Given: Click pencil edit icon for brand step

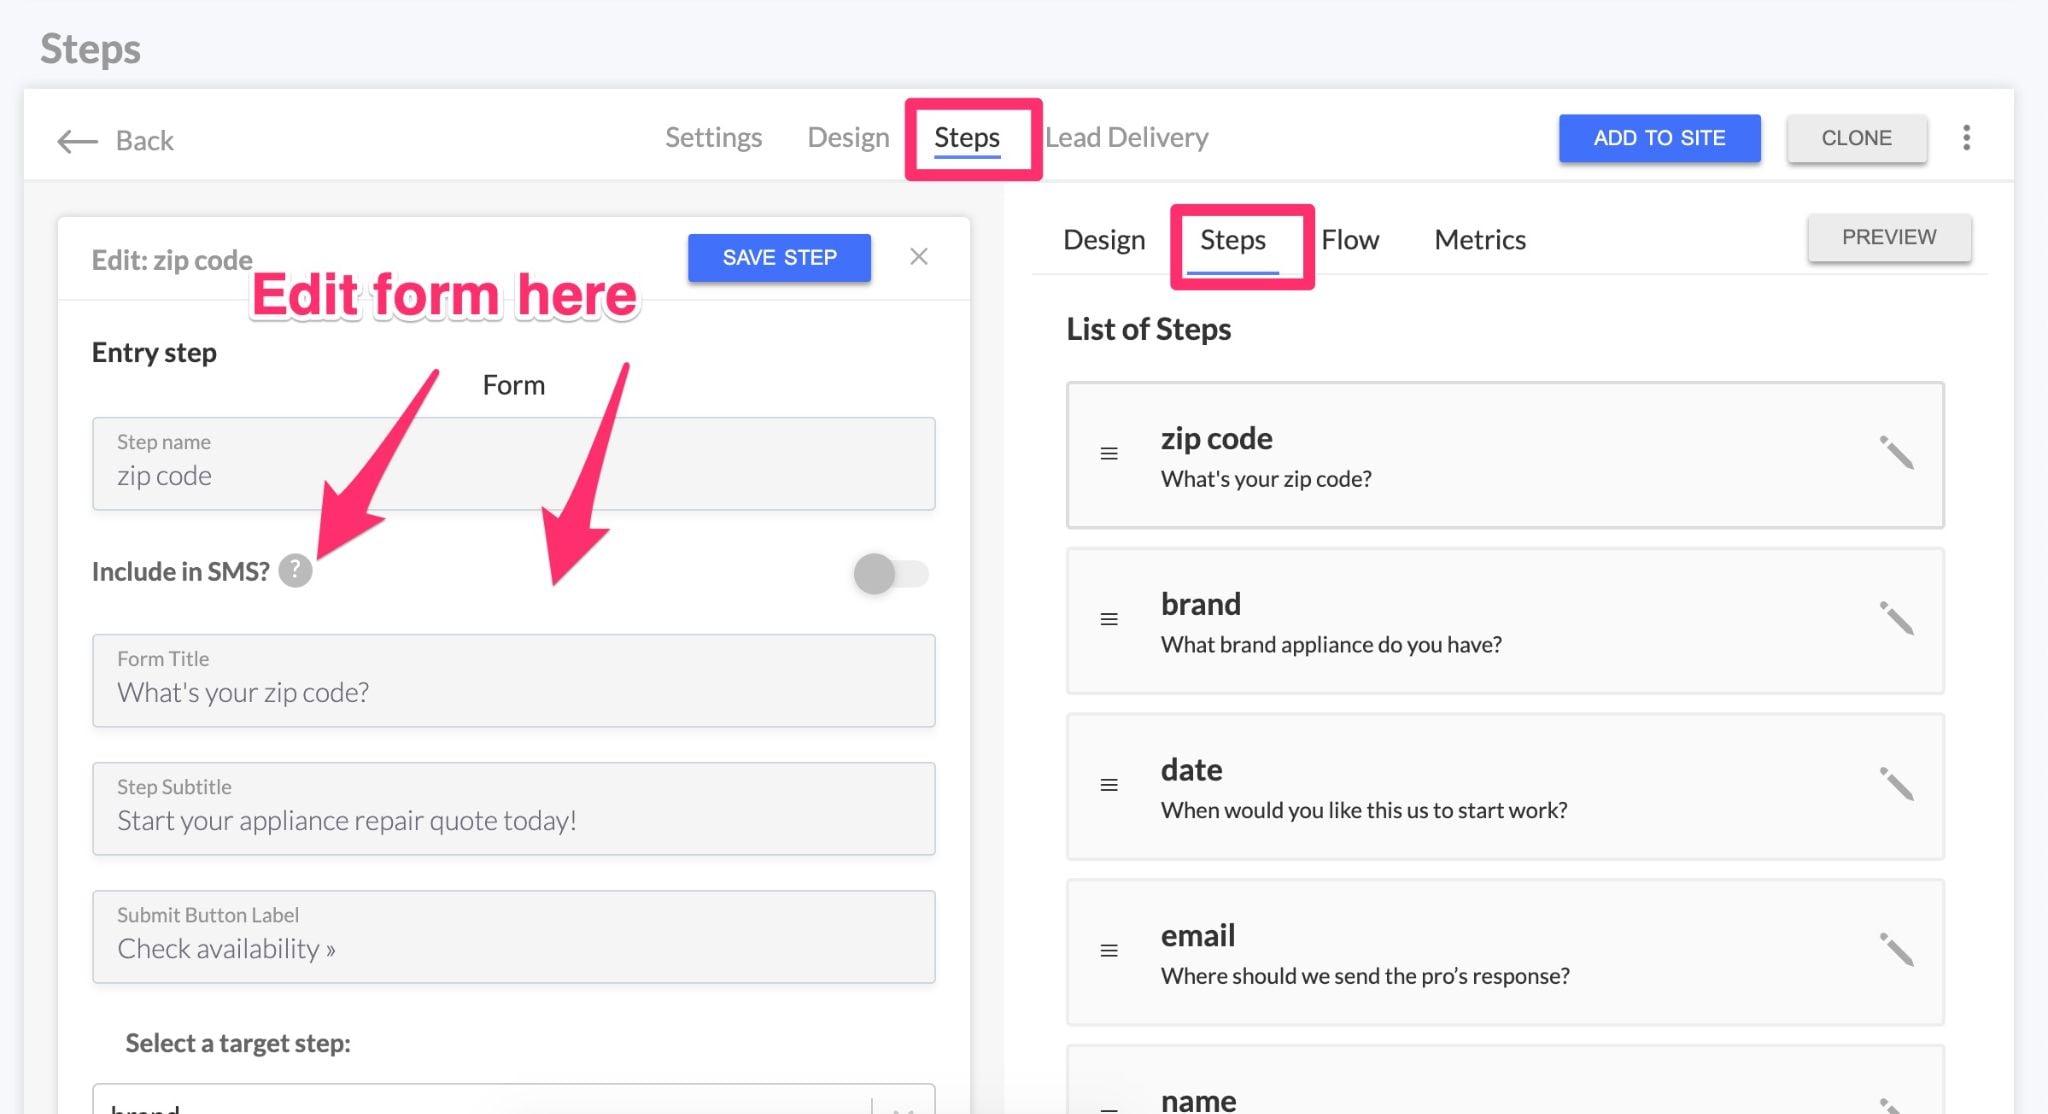Looking at the screenshot, I should [1895, 619].
